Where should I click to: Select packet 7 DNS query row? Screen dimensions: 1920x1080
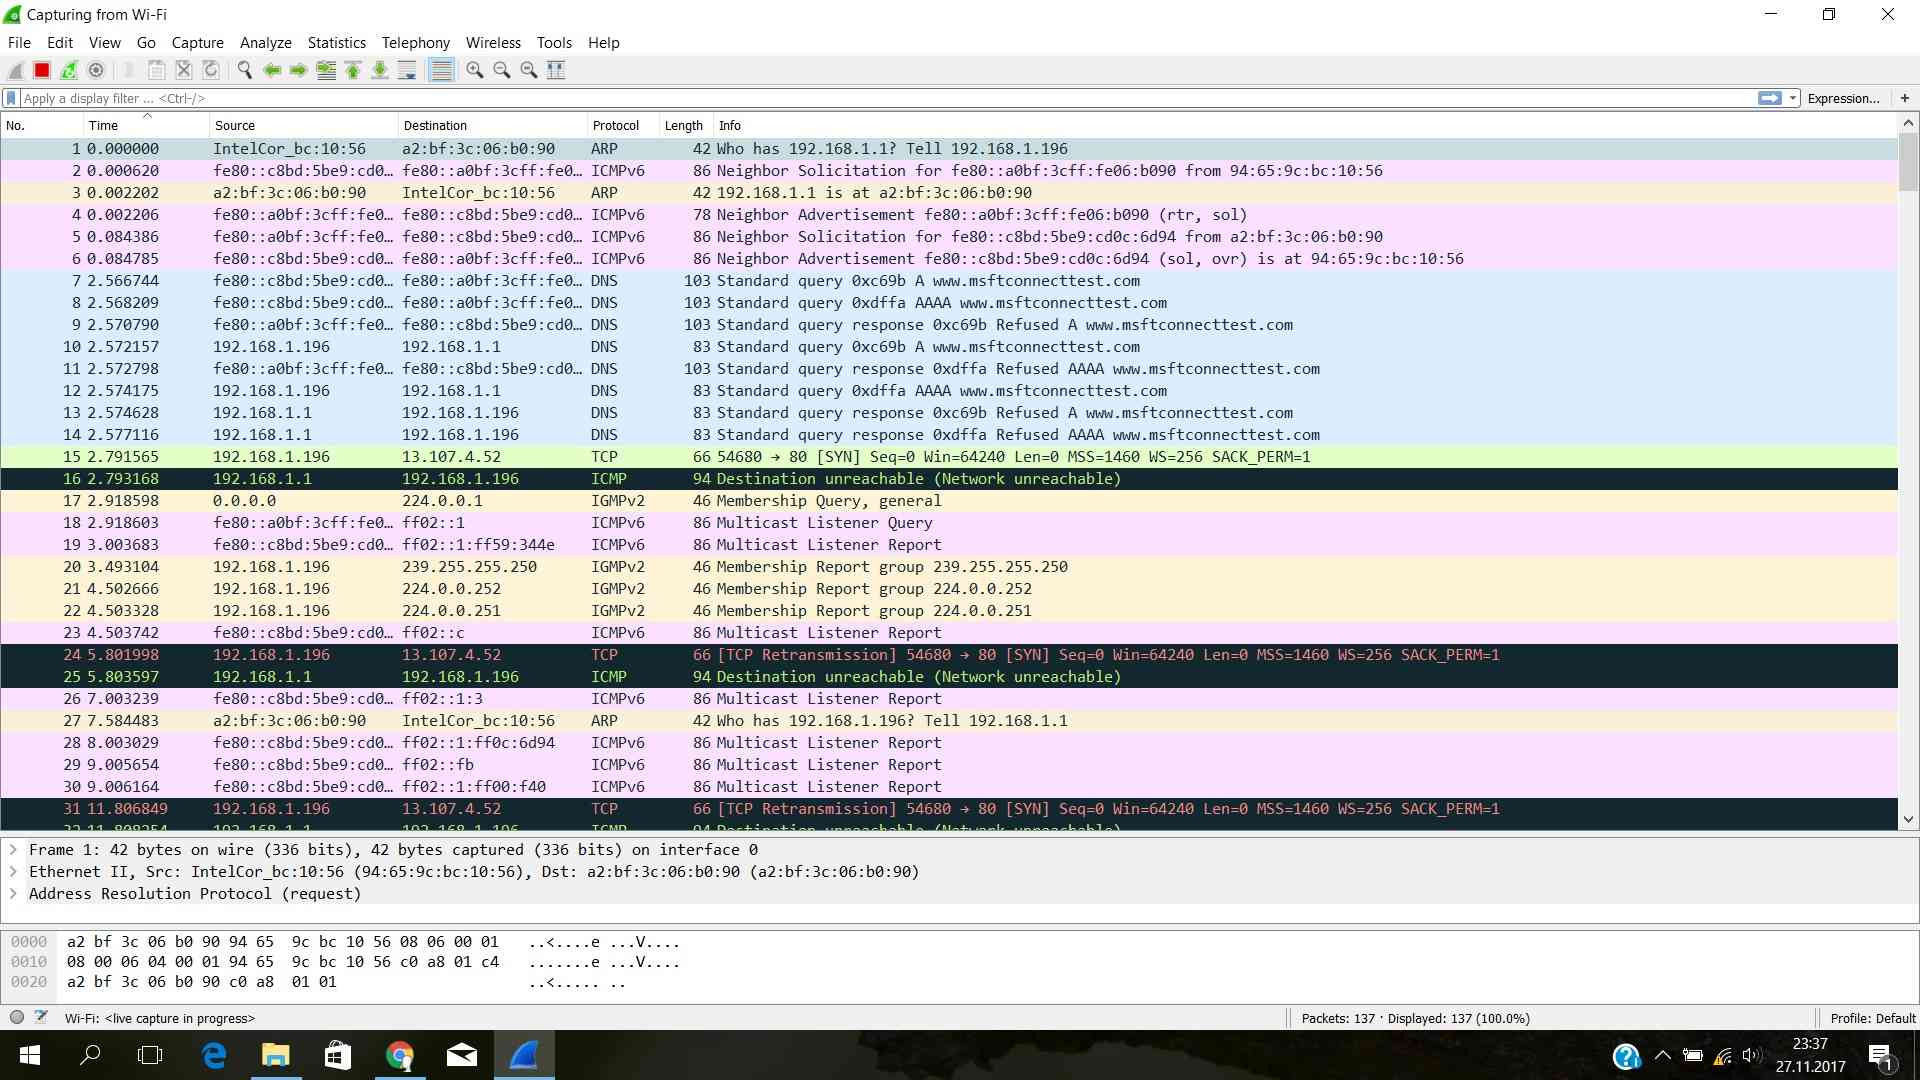948,281
